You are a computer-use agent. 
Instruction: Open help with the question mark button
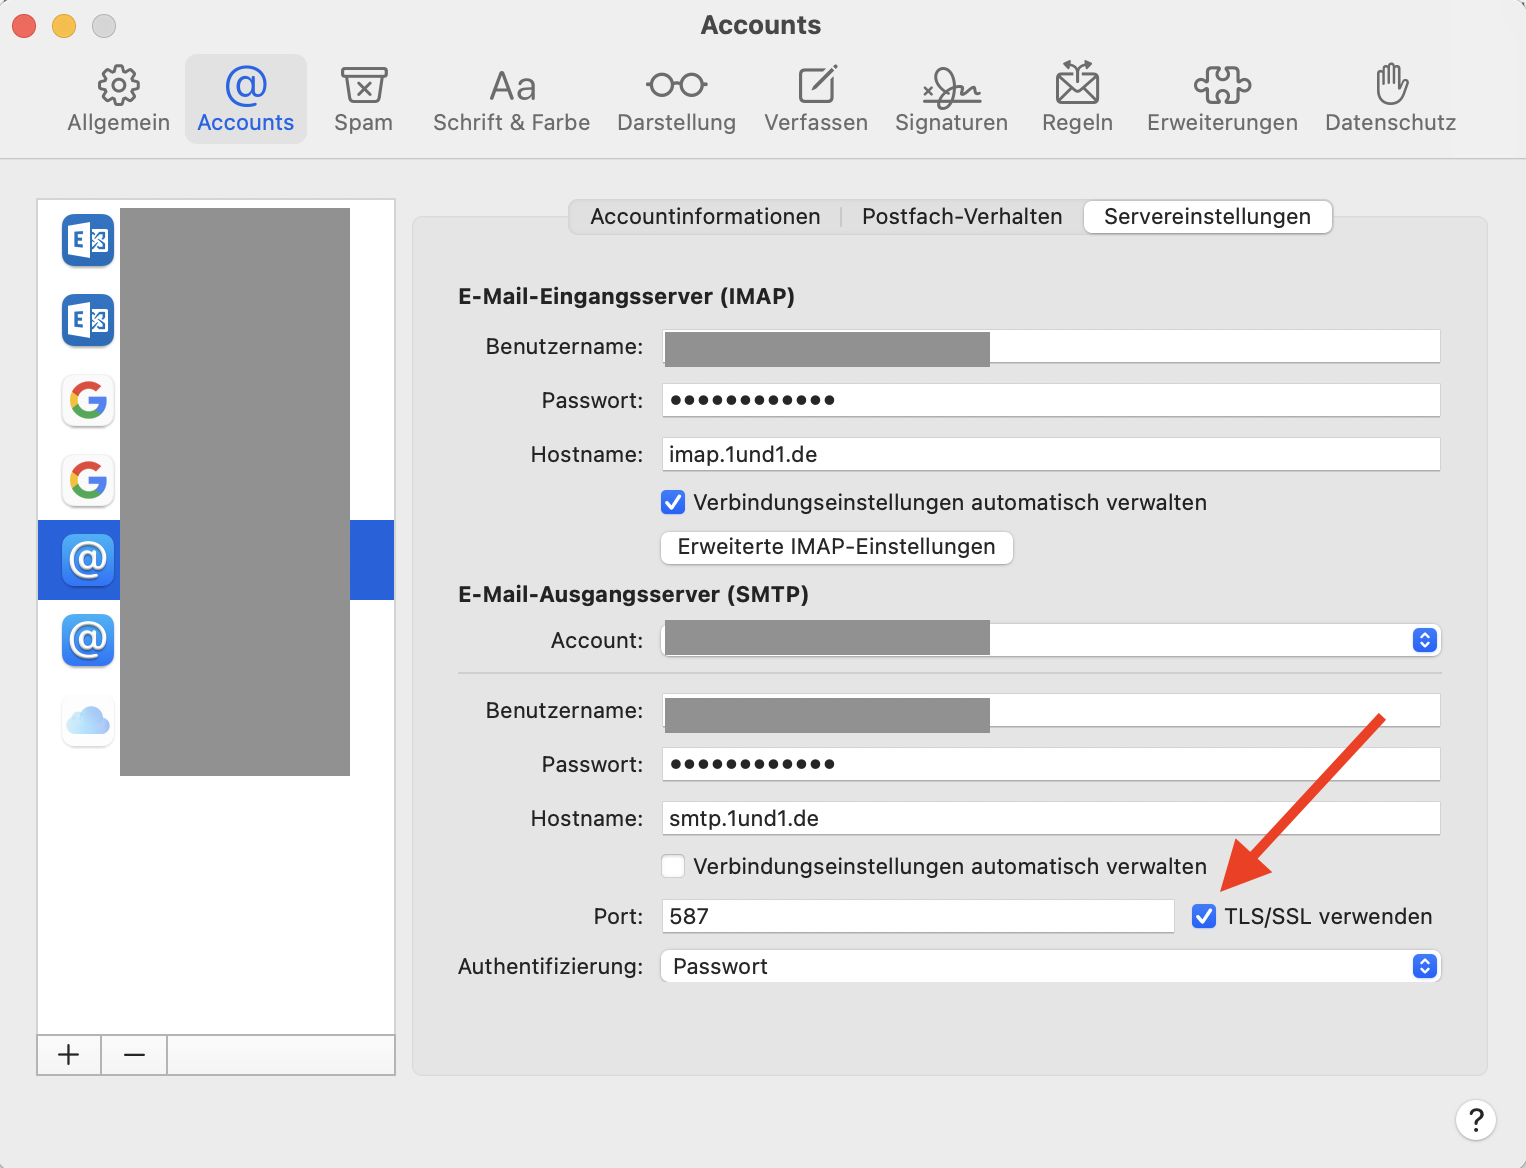pyautogui.click(x=1476, y=1120)
